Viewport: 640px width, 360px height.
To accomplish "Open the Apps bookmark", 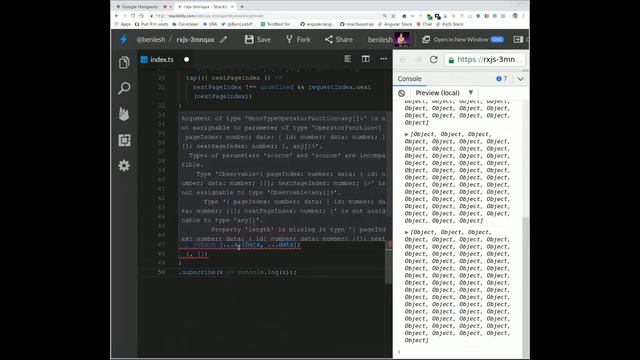I will point(123,24).
